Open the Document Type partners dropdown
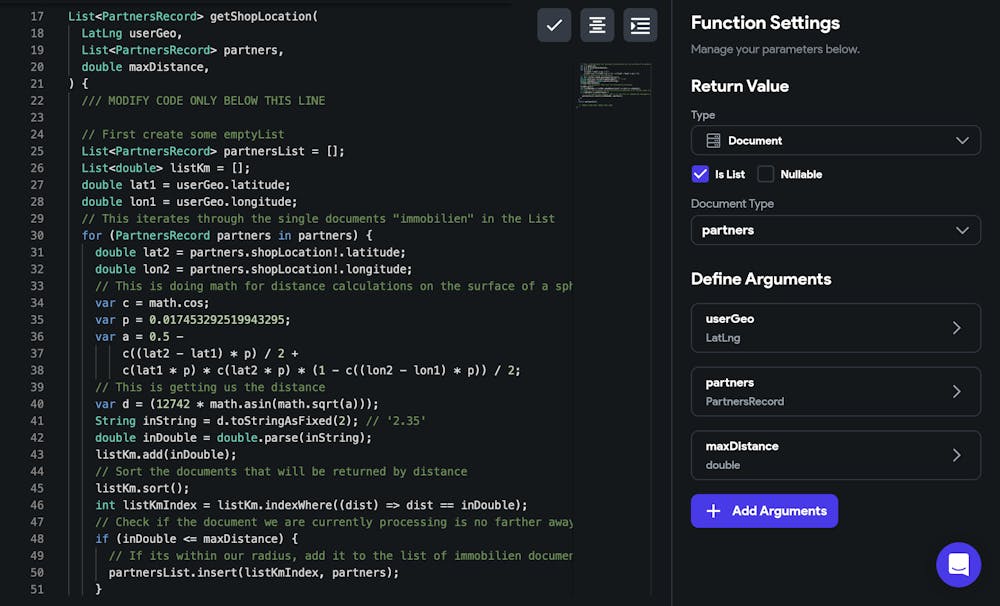This screenshot has height=606, width=1000. coord(835,230)
